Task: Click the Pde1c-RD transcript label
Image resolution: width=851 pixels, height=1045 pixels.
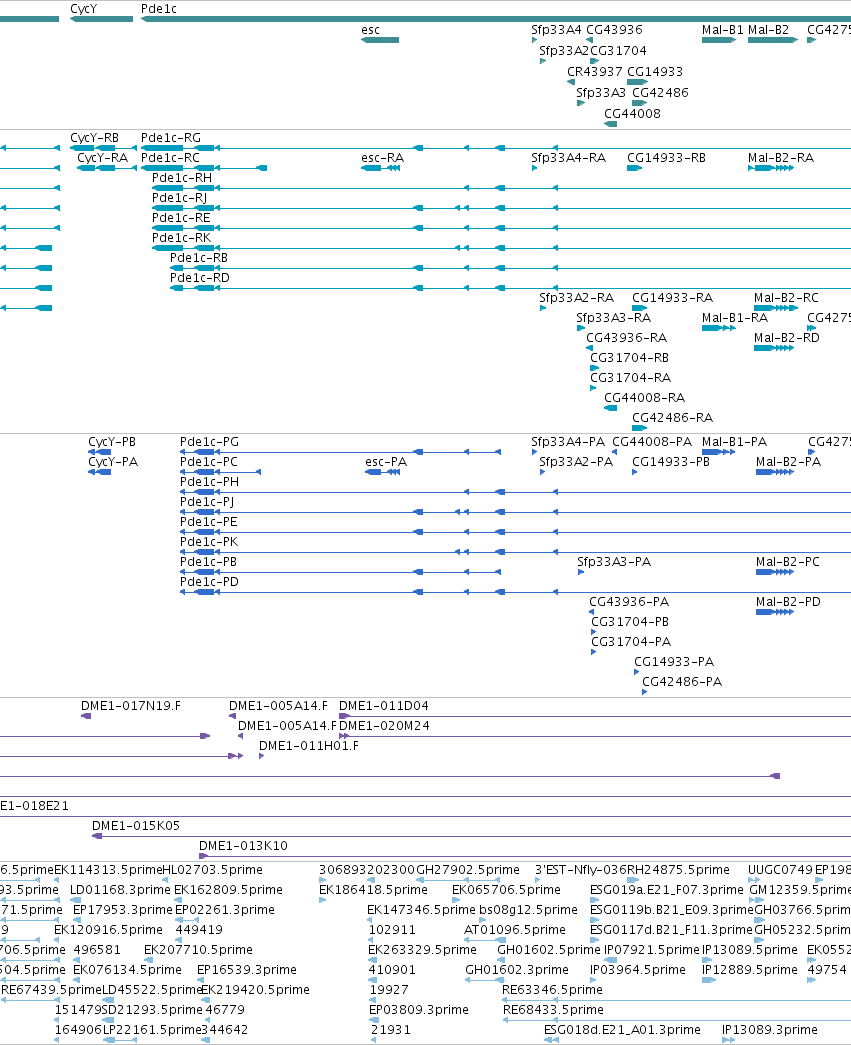Action: tap(199, 278)
